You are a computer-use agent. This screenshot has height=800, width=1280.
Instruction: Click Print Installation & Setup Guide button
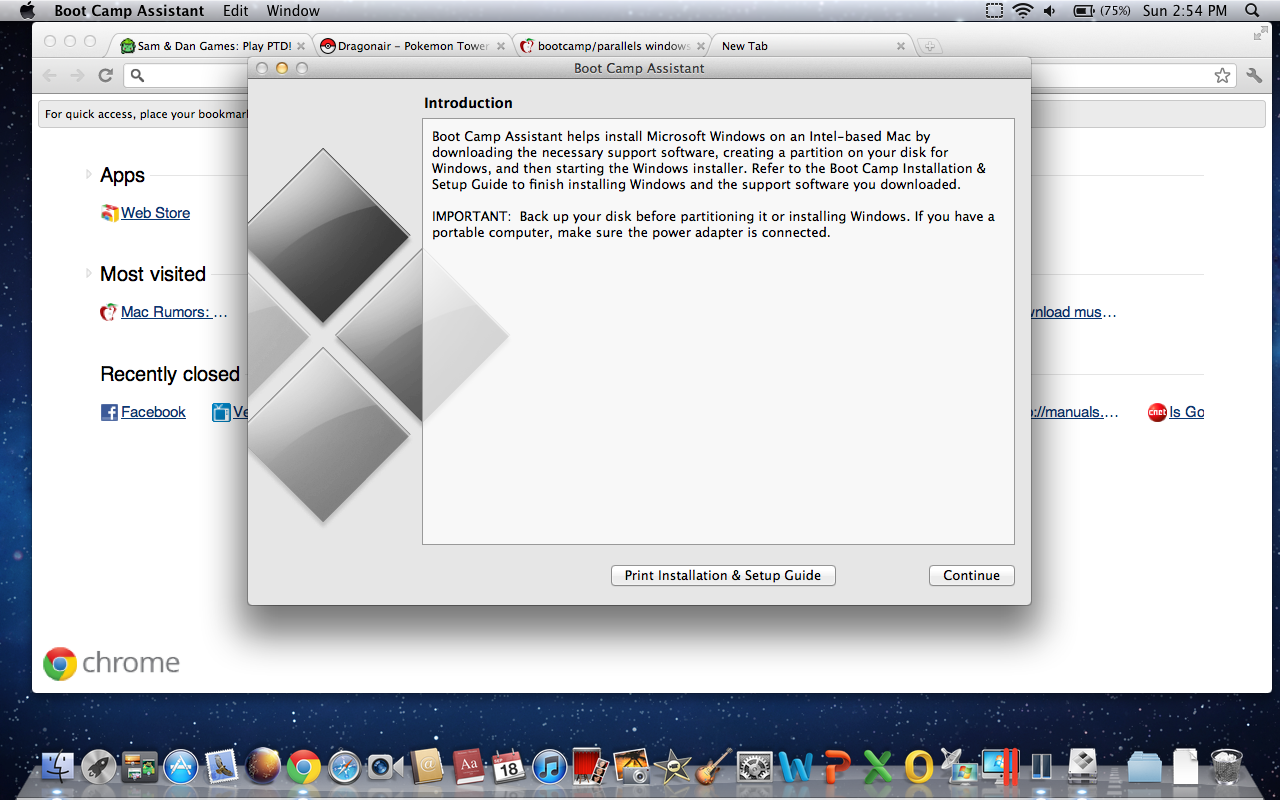point(723,575)
